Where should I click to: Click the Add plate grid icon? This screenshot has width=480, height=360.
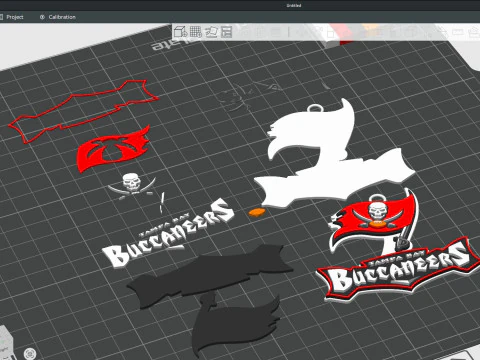point(196,32)
